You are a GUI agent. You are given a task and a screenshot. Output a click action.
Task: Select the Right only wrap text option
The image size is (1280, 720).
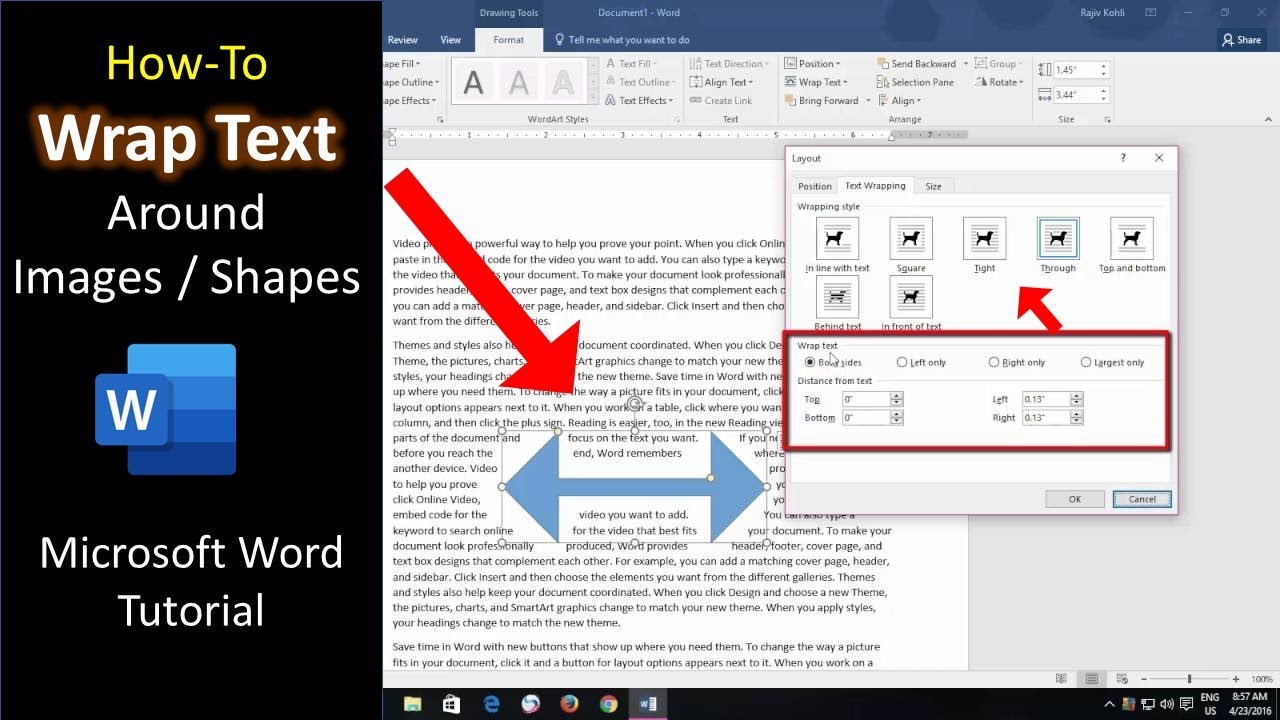point(1017,362)
